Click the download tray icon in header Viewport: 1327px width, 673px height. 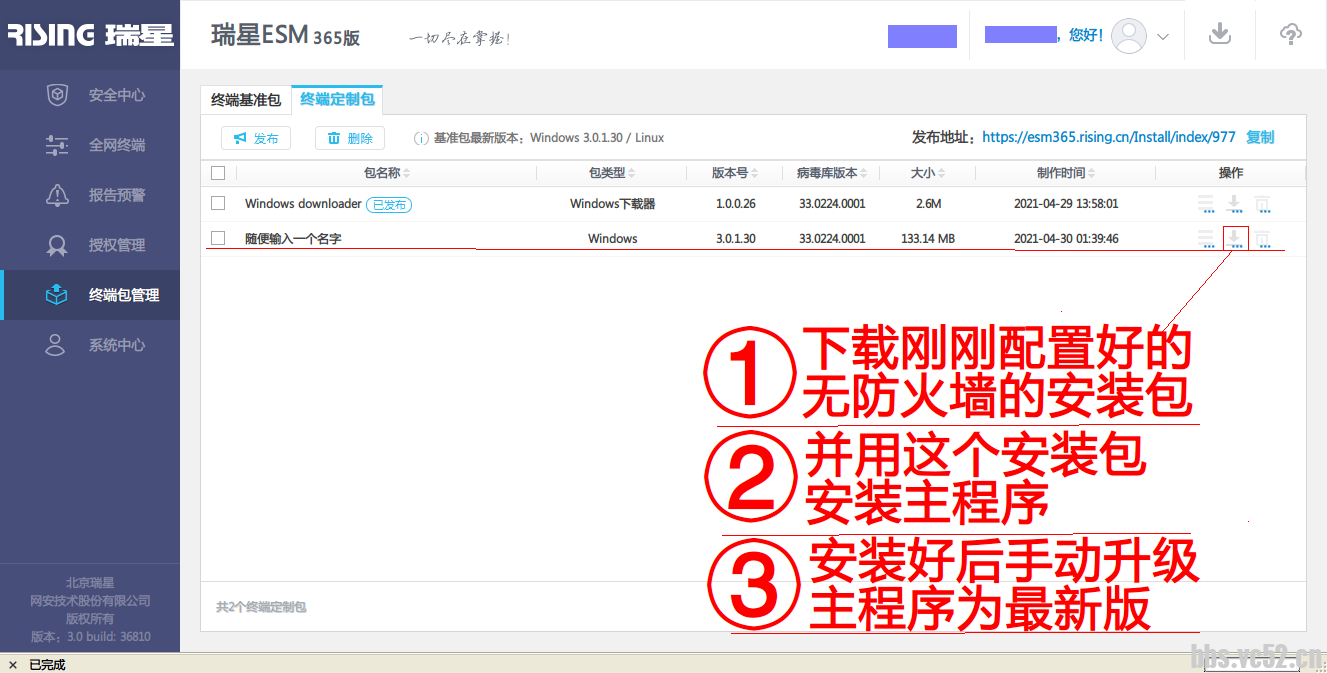point(1219,34)
